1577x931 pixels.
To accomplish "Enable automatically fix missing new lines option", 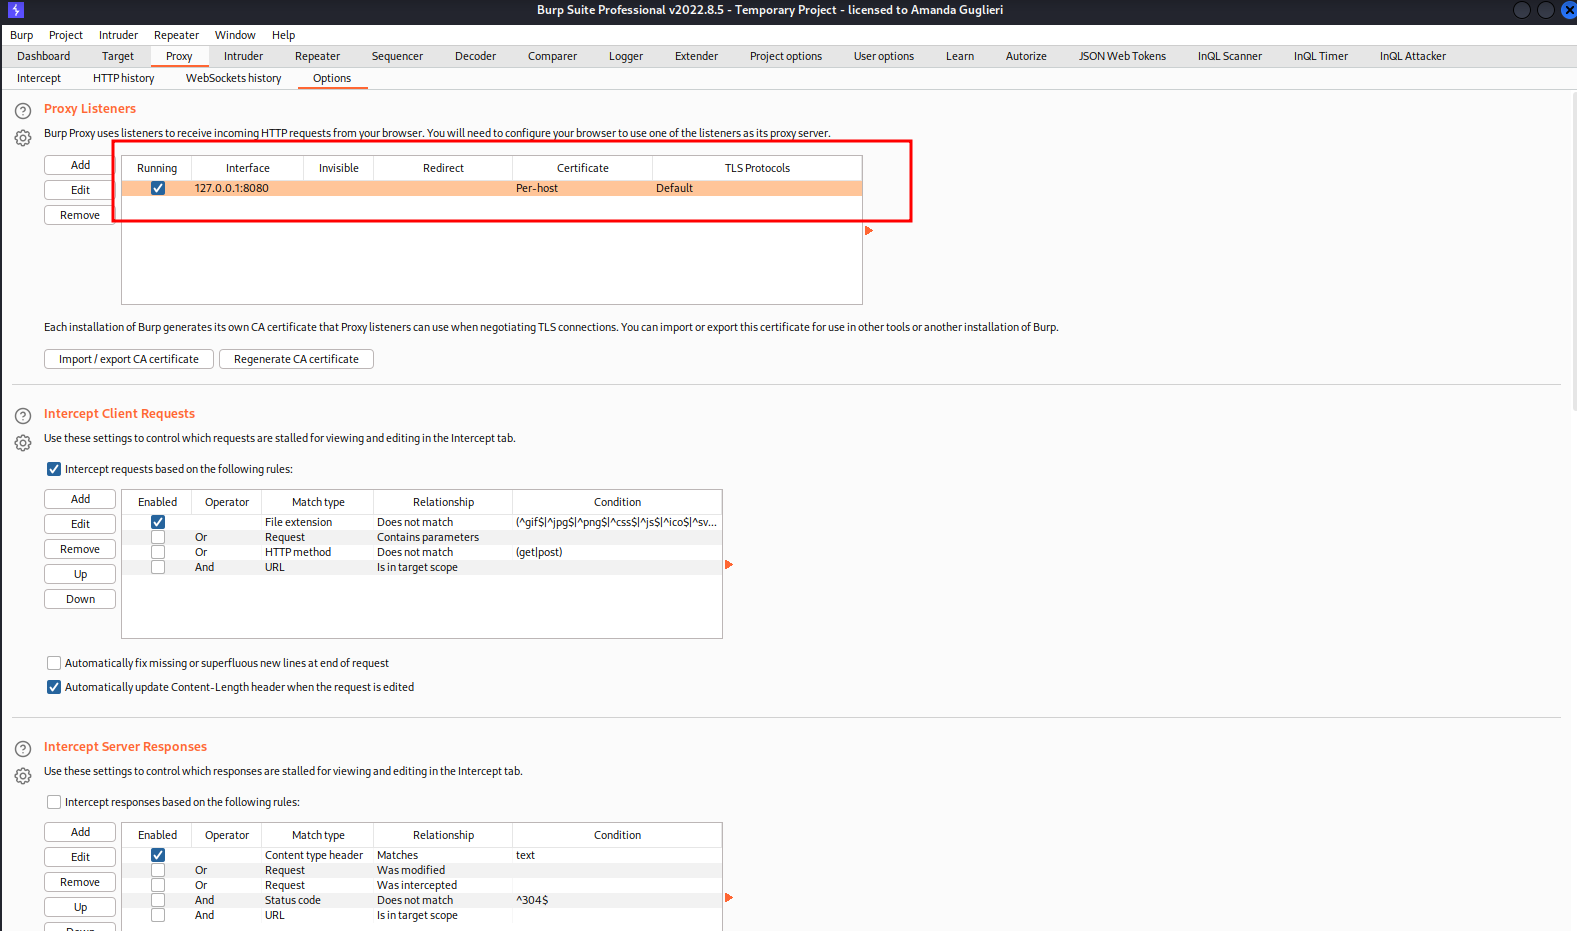I will coord(54,663).
